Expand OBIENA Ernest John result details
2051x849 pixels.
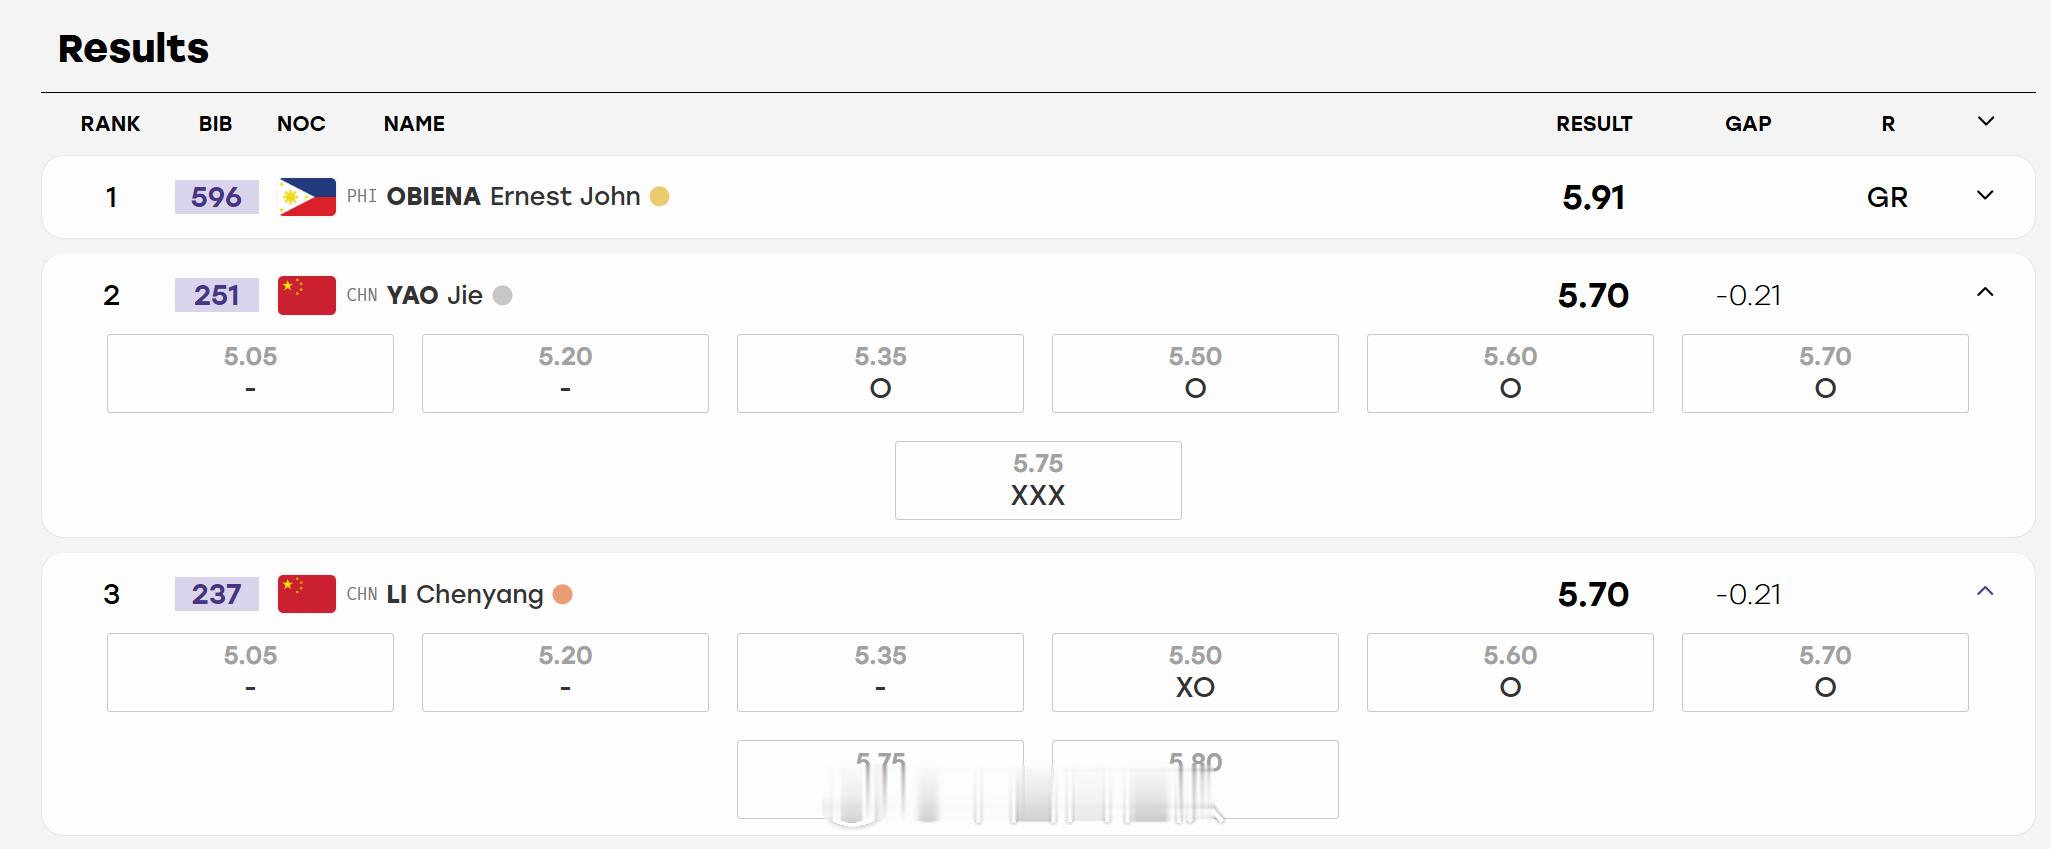coord(1985,196)
